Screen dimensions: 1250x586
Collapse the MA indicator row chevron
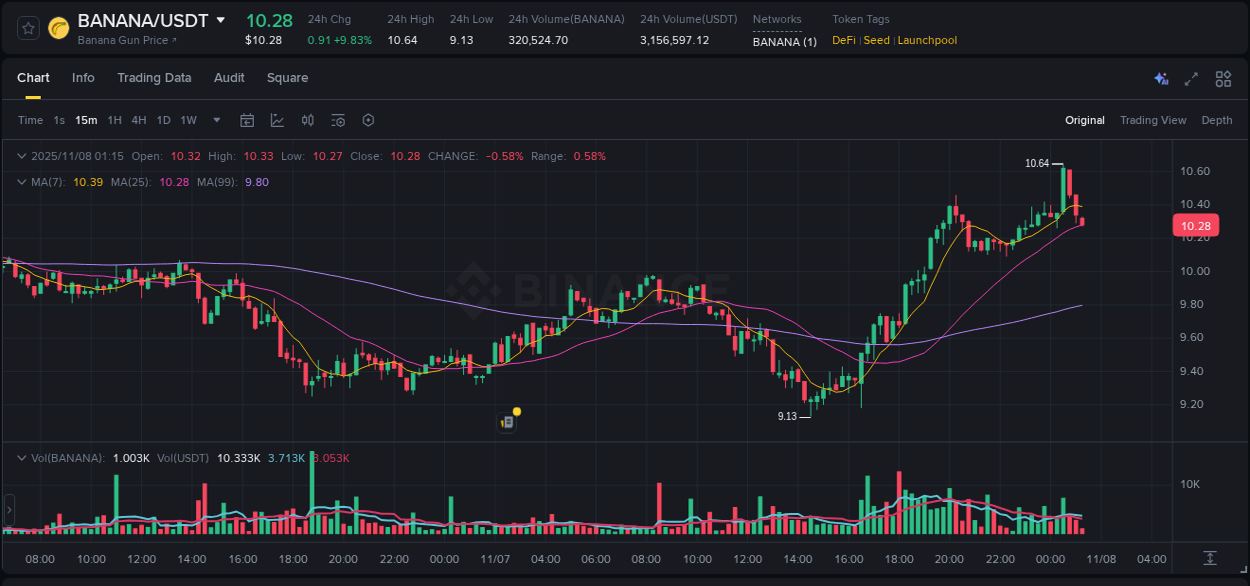[x=21, y=182]
